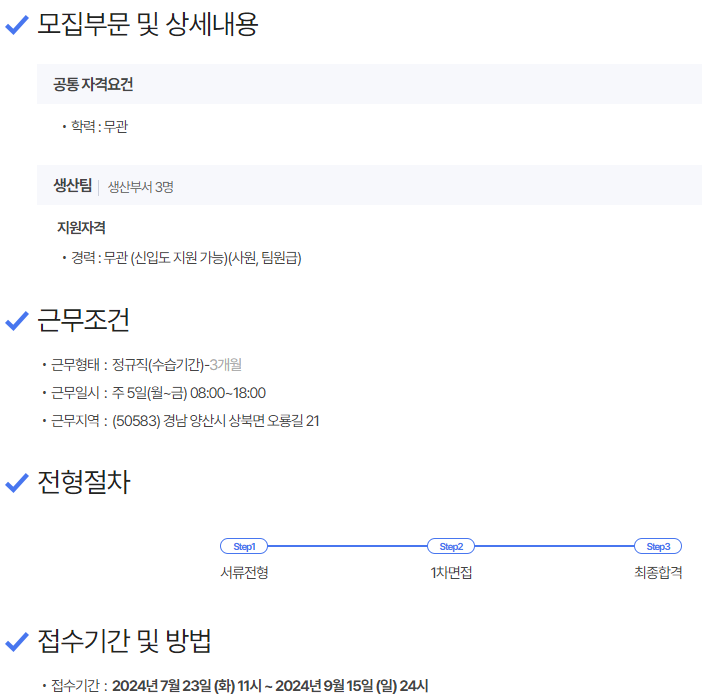The image size is (702, 694).
Task: Click the checkmark icon beside 전형절차 heading
Action: tap(17, 483)
